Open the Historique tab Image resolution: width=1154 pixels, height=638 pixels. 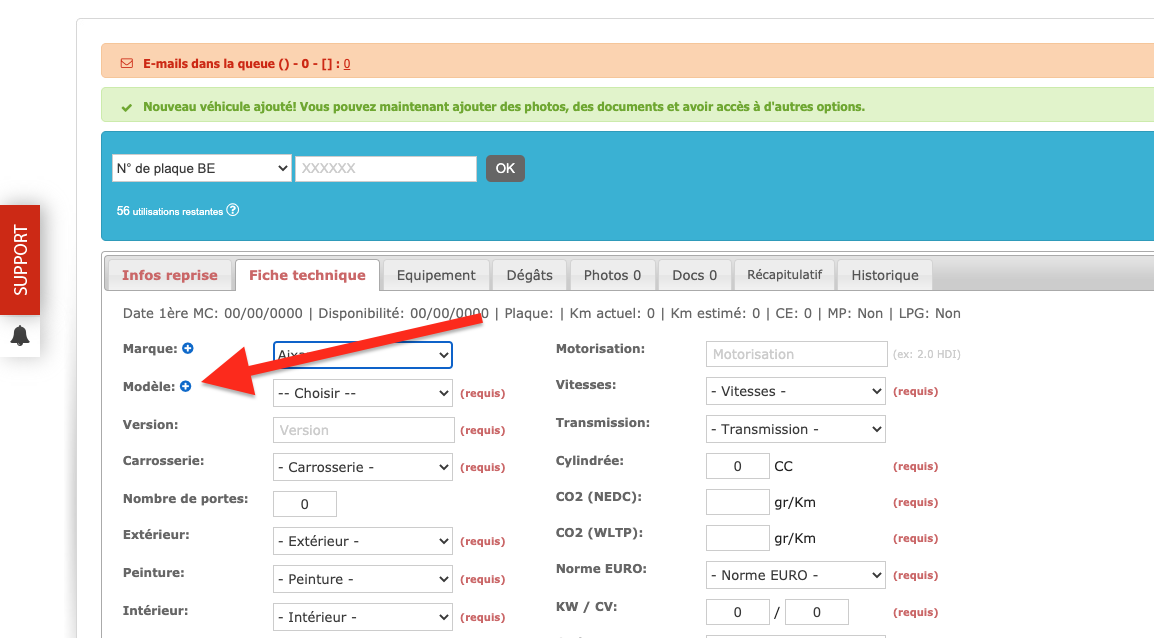(x=885, y=275)
